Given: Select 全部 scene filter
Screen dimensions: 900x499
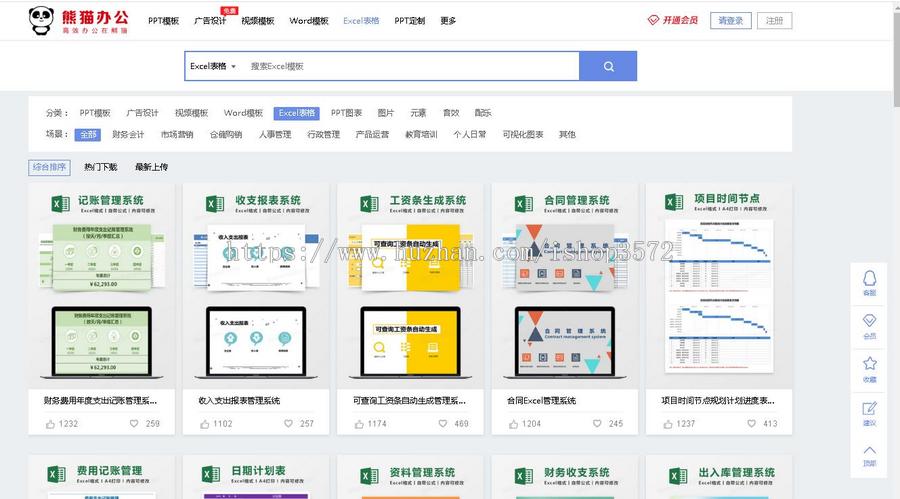Looking at the screenshot, I should 88,134.
